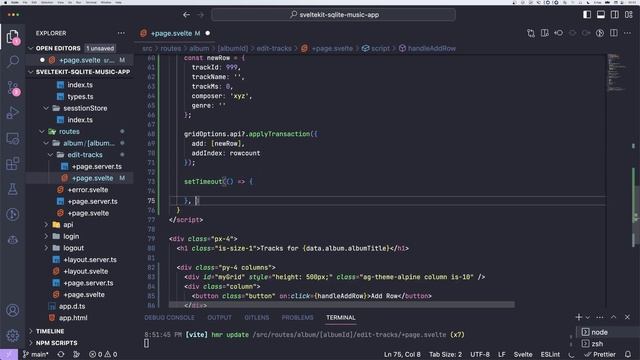Open the Run and Debug view
Screen dimensions: 640x360
click(x=13, y=113)
